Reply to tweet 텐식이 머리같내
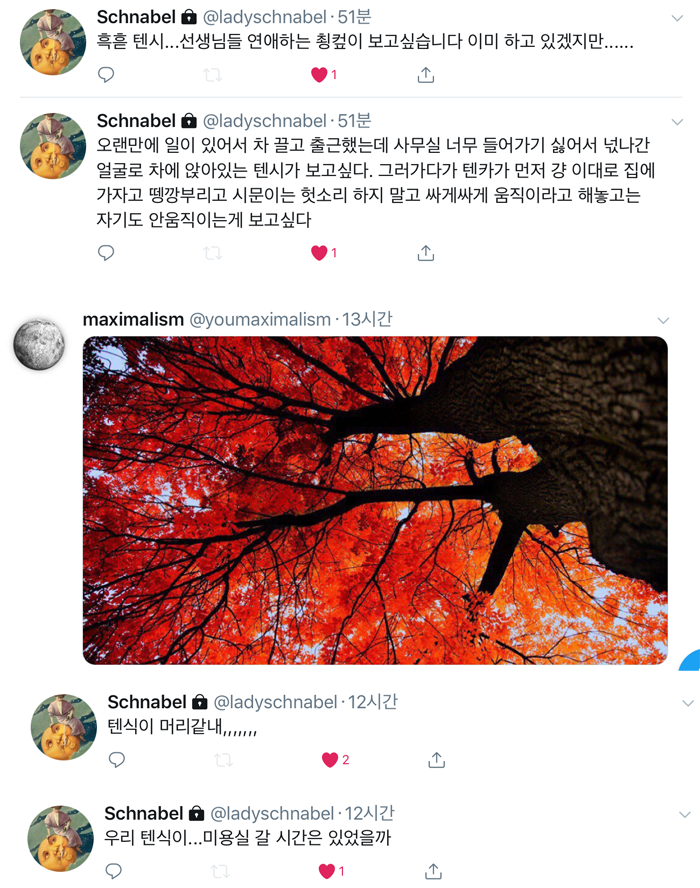Screen dimensions: 700x888 point(117,759)
